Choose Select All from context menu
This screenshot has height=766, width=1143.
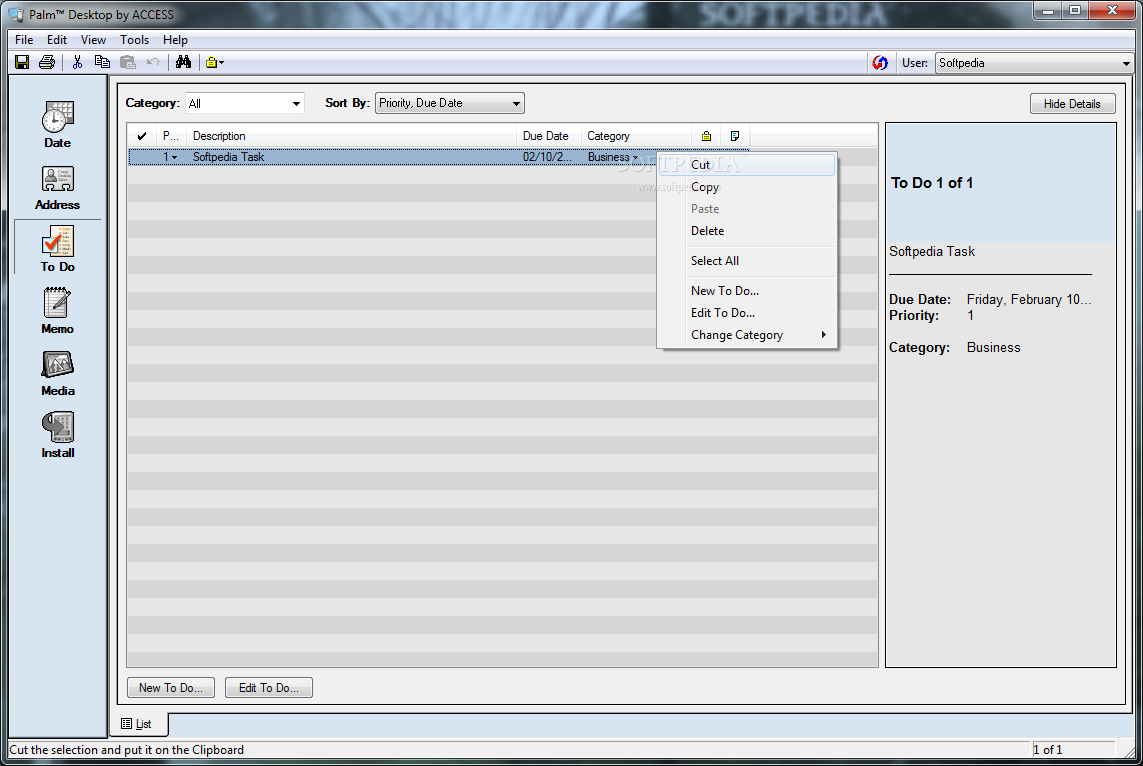tap(746, 260)
